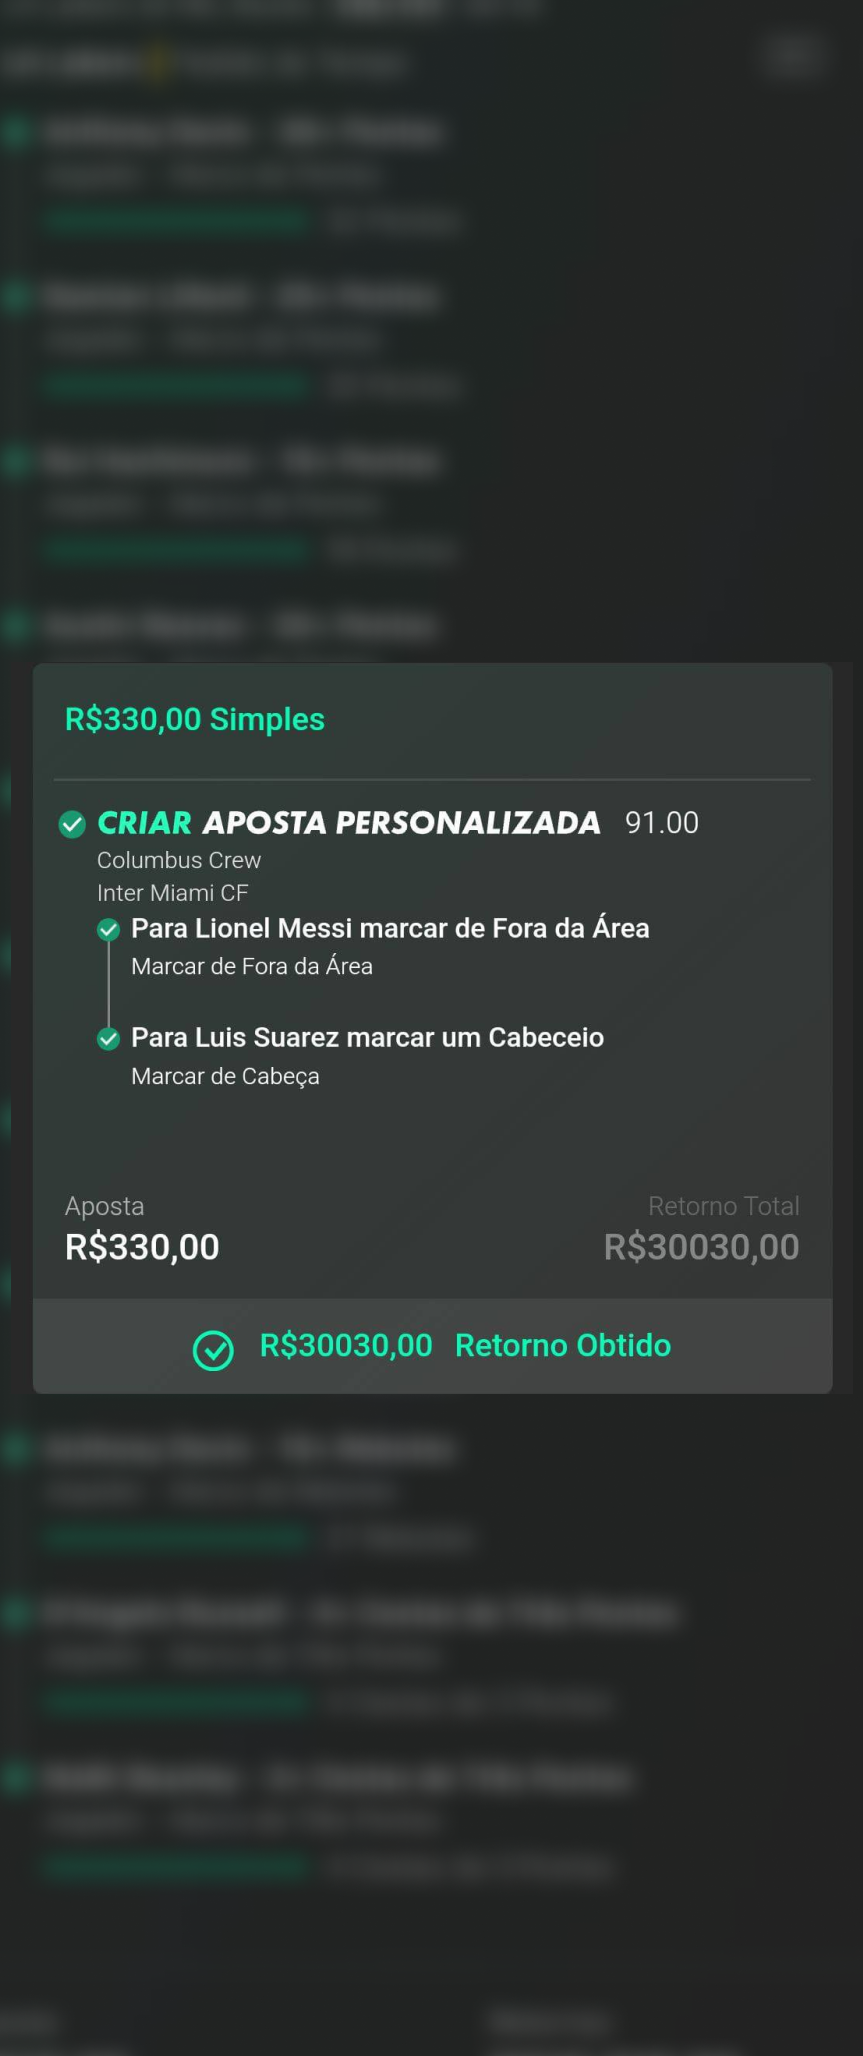Click the check icon beside Lionel Messi selection

(108, 930)
